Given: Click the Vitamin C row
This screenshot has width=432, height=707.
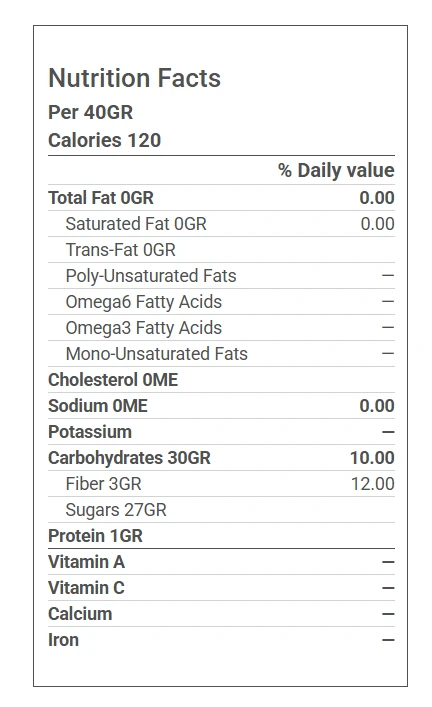Looking at the screenshot, I should [221, 588].
